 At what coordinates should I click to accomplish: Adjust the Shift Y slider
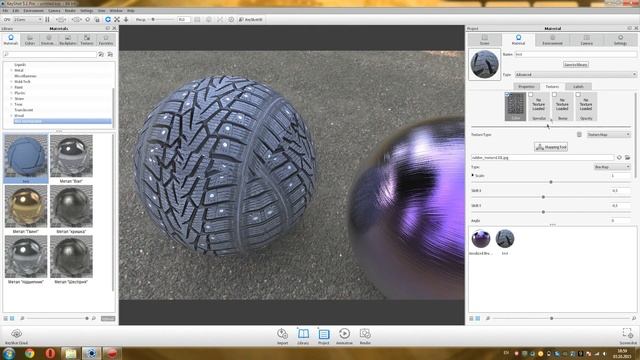tap(543, 212)
